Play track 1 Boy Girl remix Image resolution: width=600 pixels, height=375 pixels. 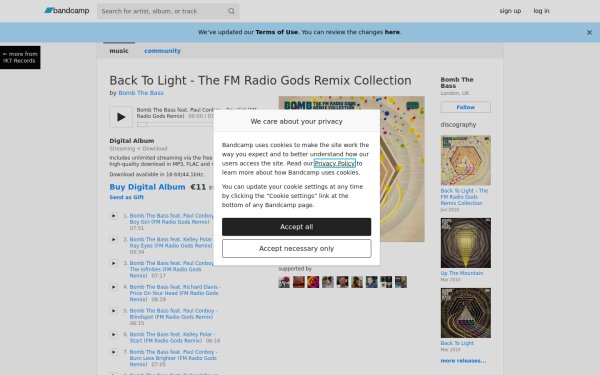(x=114, y=216)
